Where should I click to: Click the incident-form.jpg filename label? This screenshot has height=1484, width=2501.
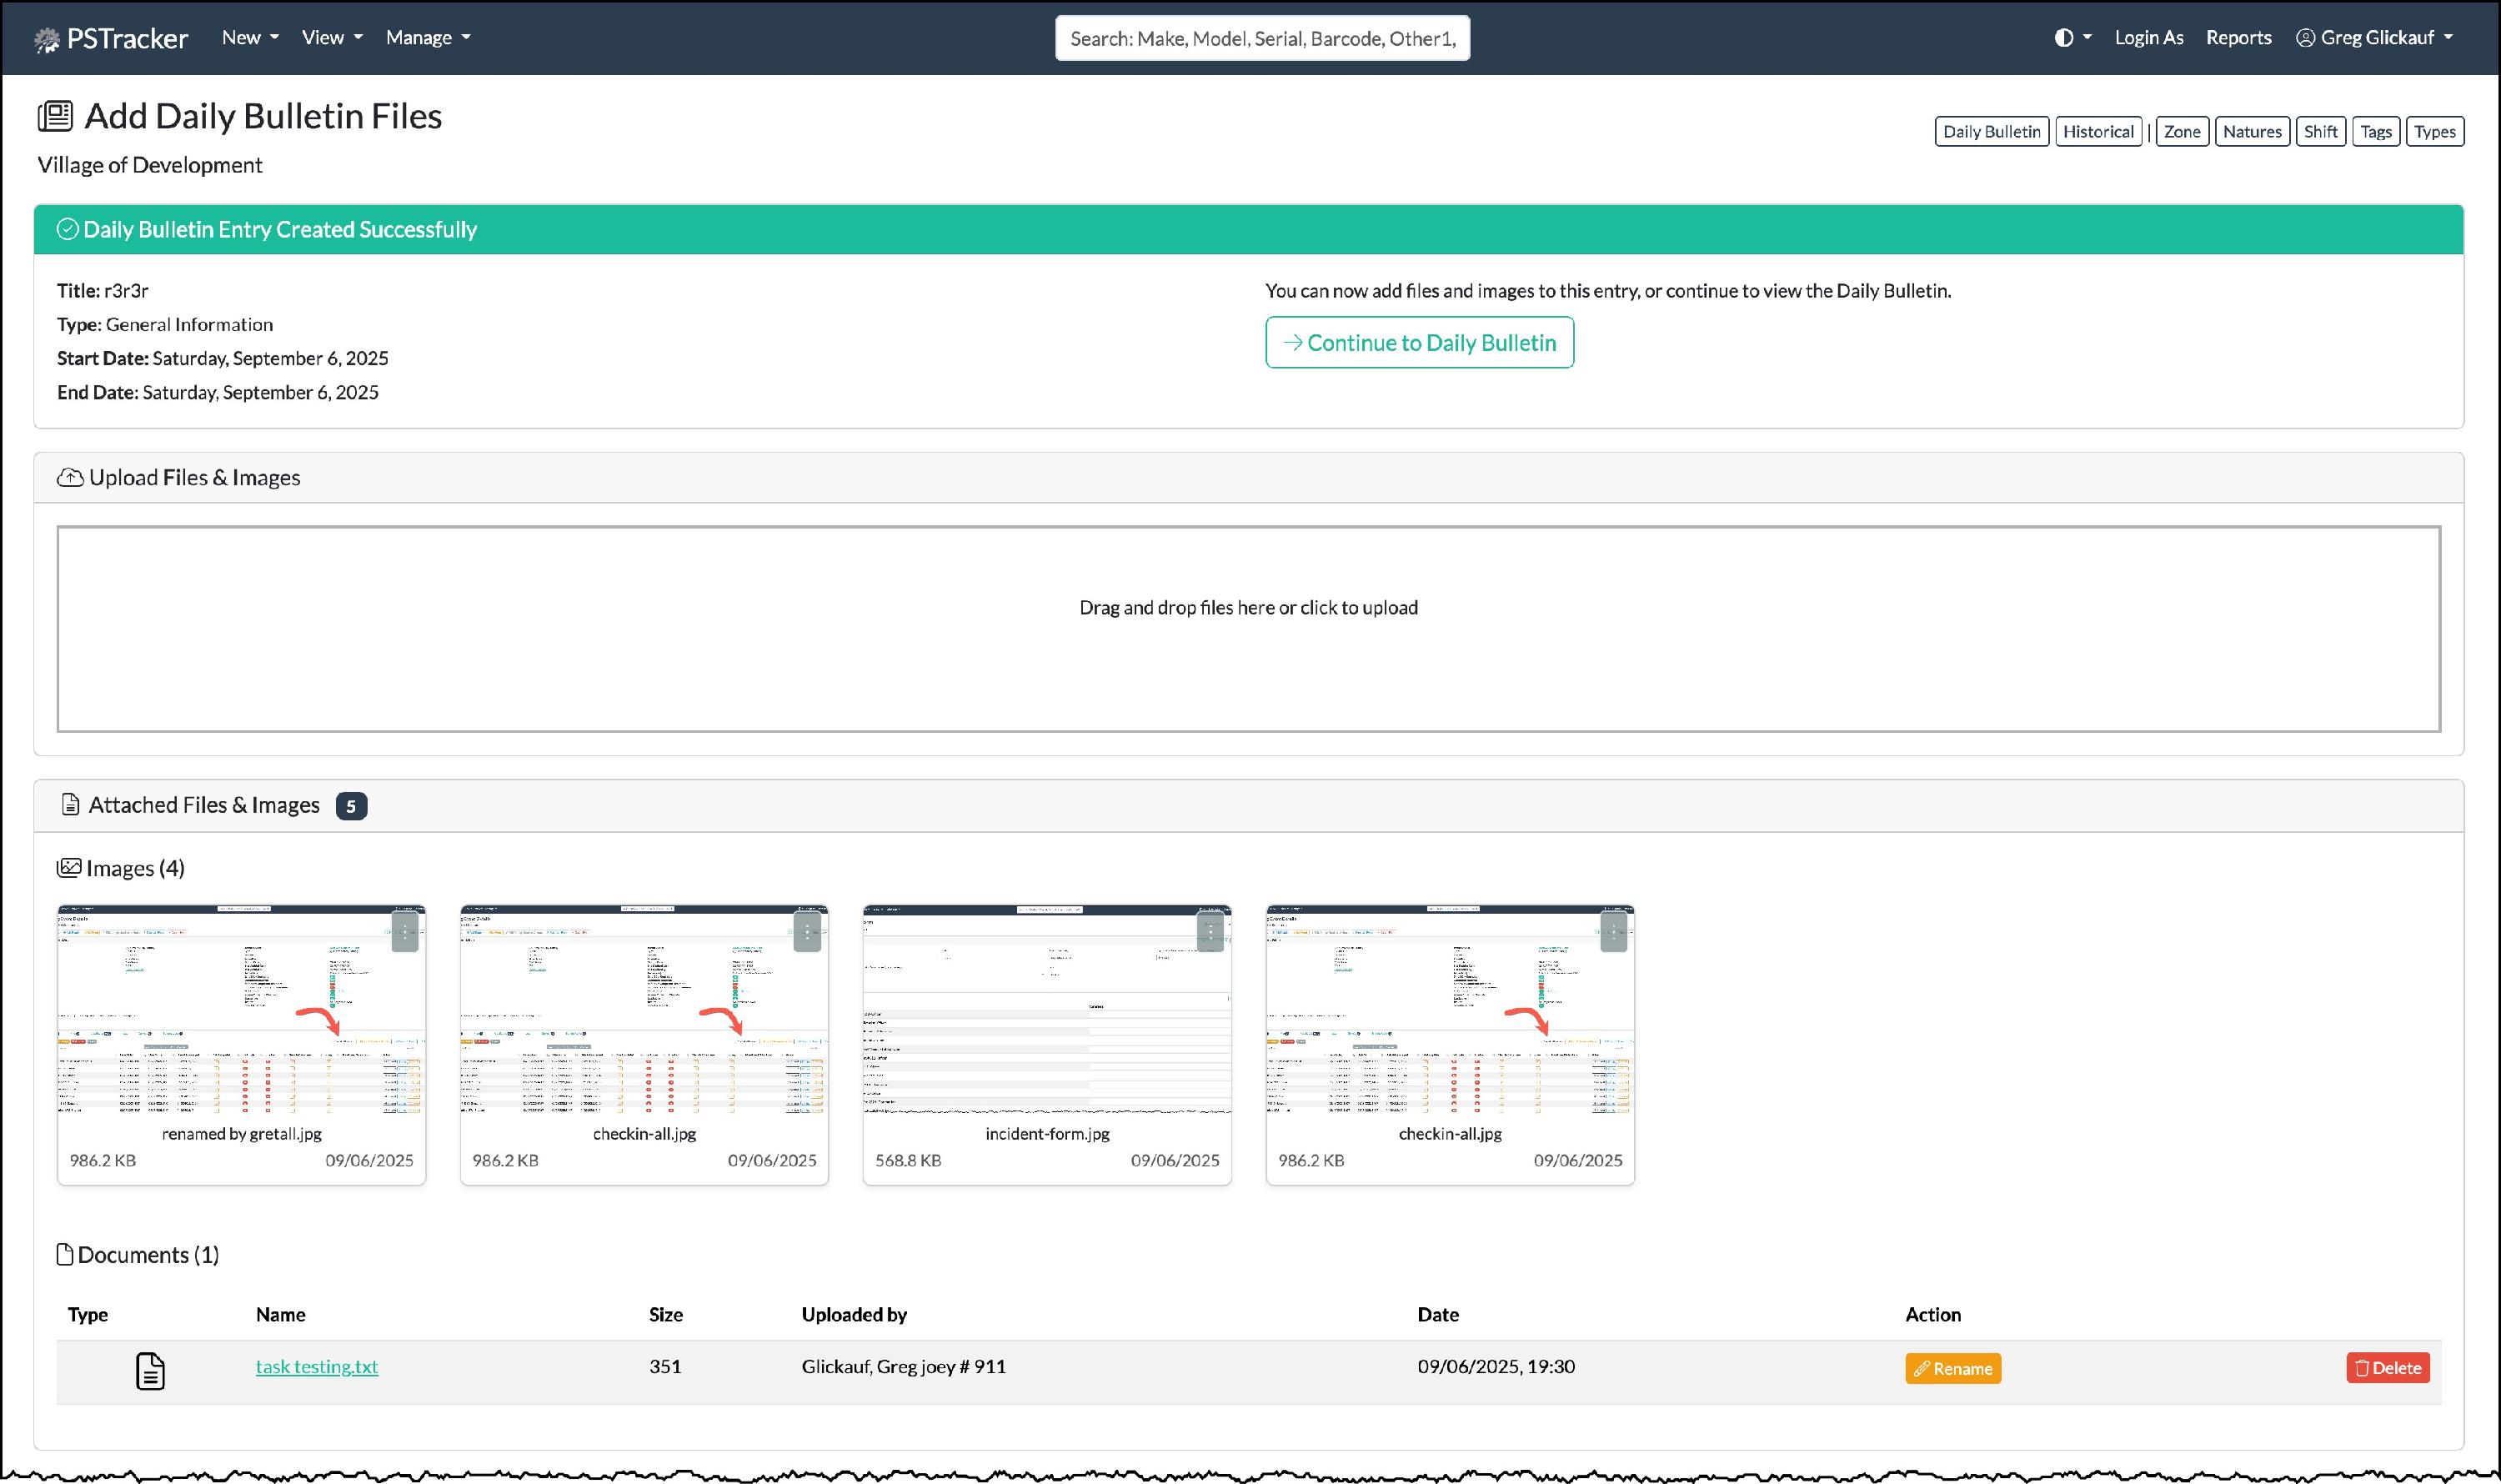[x=1047, y=1134]
